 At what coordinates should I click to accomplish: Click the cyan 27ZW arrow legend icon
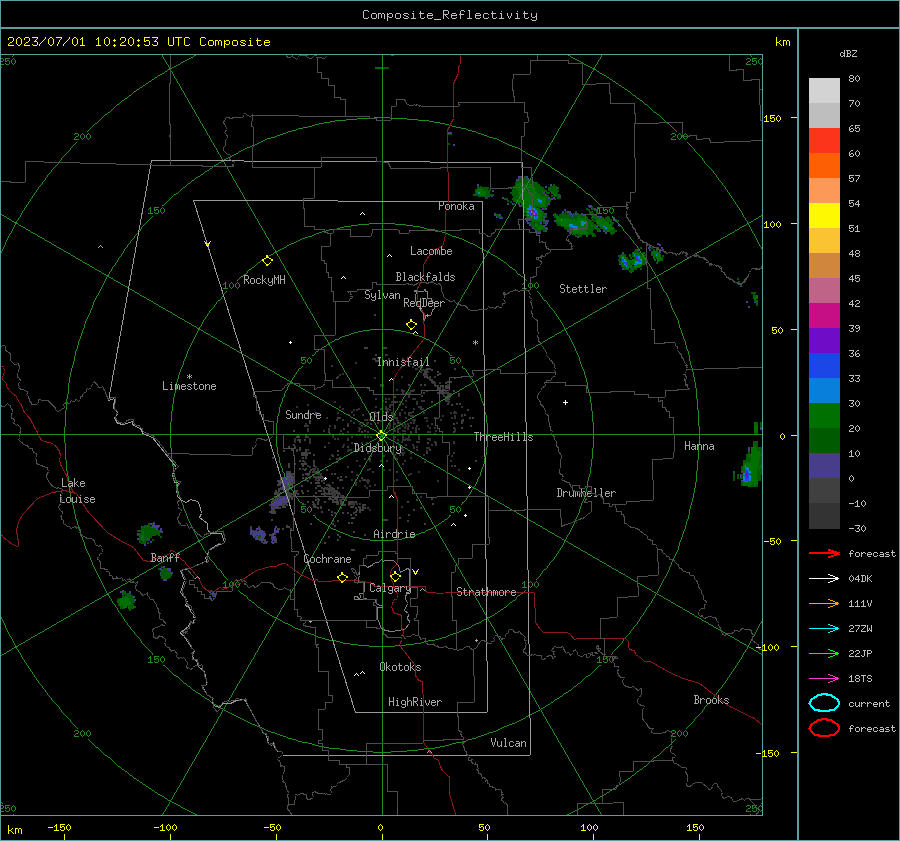pyautogui.click(x=824, y=629)
